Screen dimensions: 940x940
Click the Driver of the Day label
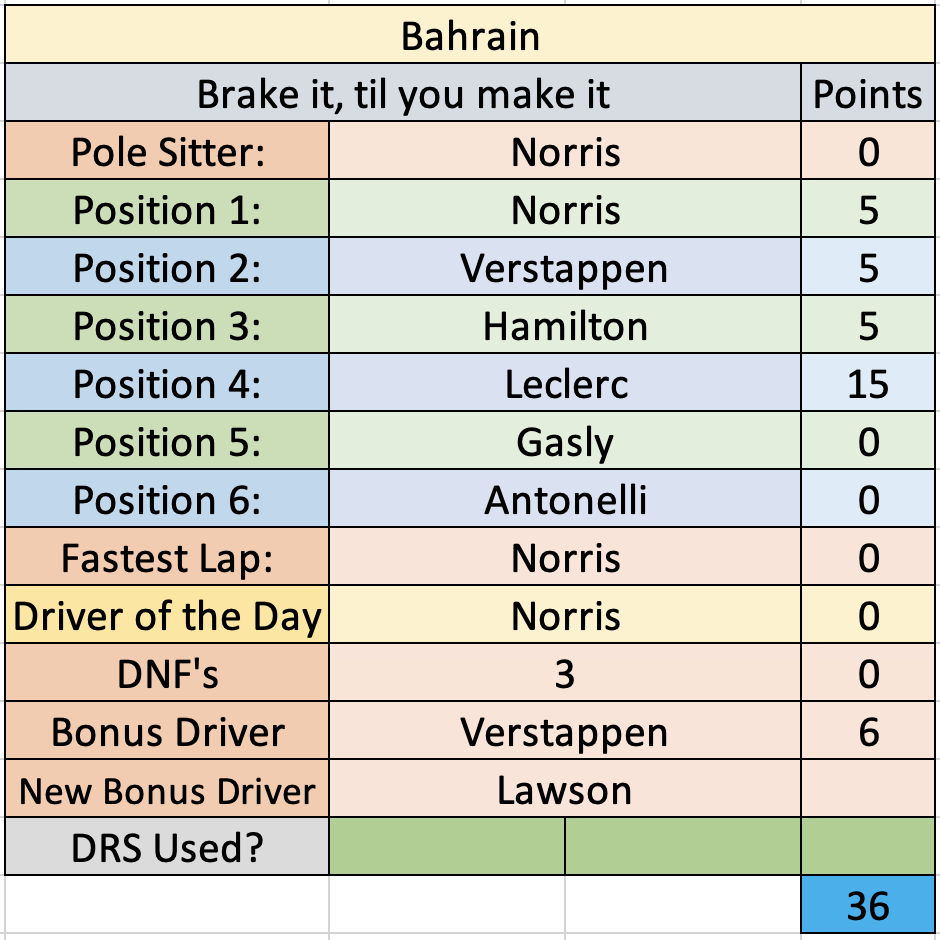point(167,615)
